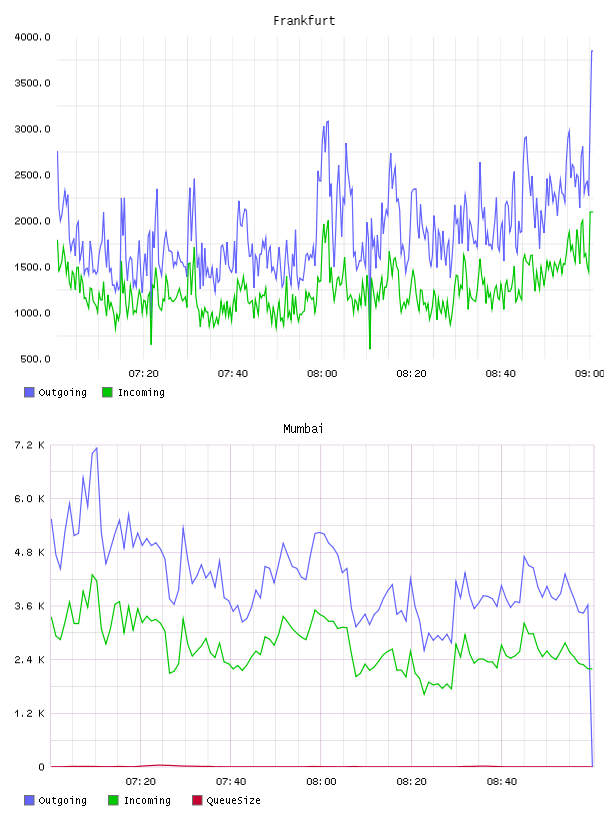The image size is (608, 816).
Task: Select the red QueueSize swatch in Mumbai legend
Action: tap(197, 800)
